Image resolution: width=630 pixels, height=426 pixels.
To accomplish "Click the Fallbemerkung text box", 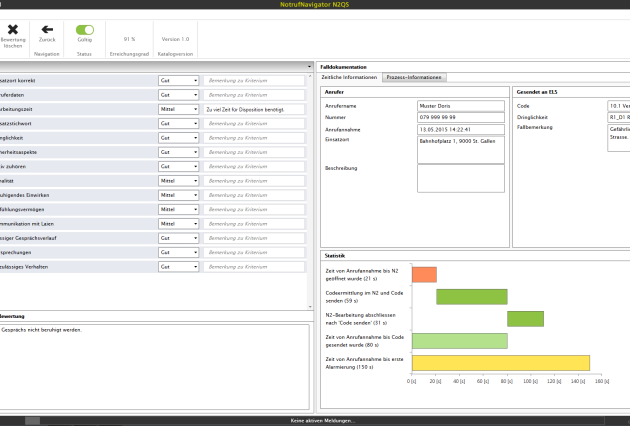I will tap(619, 138).
